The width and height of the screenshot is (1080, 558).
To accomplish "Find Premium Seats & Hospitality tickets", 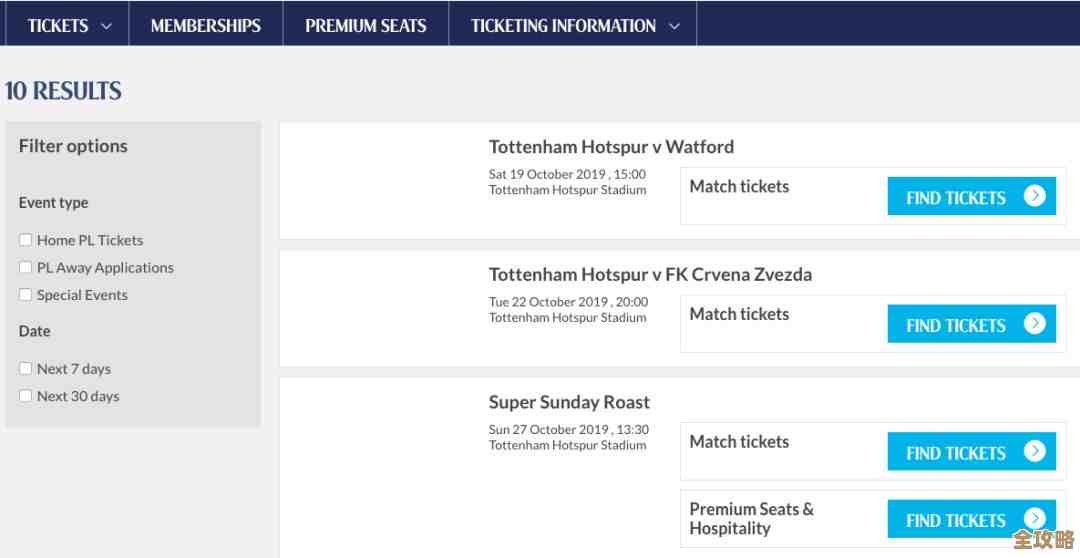I will point(956,520).
